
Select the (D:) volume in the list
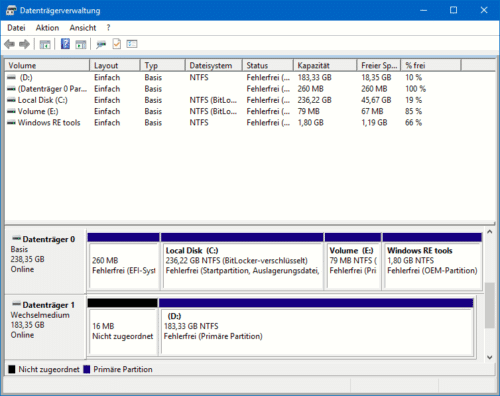point(26,77)
